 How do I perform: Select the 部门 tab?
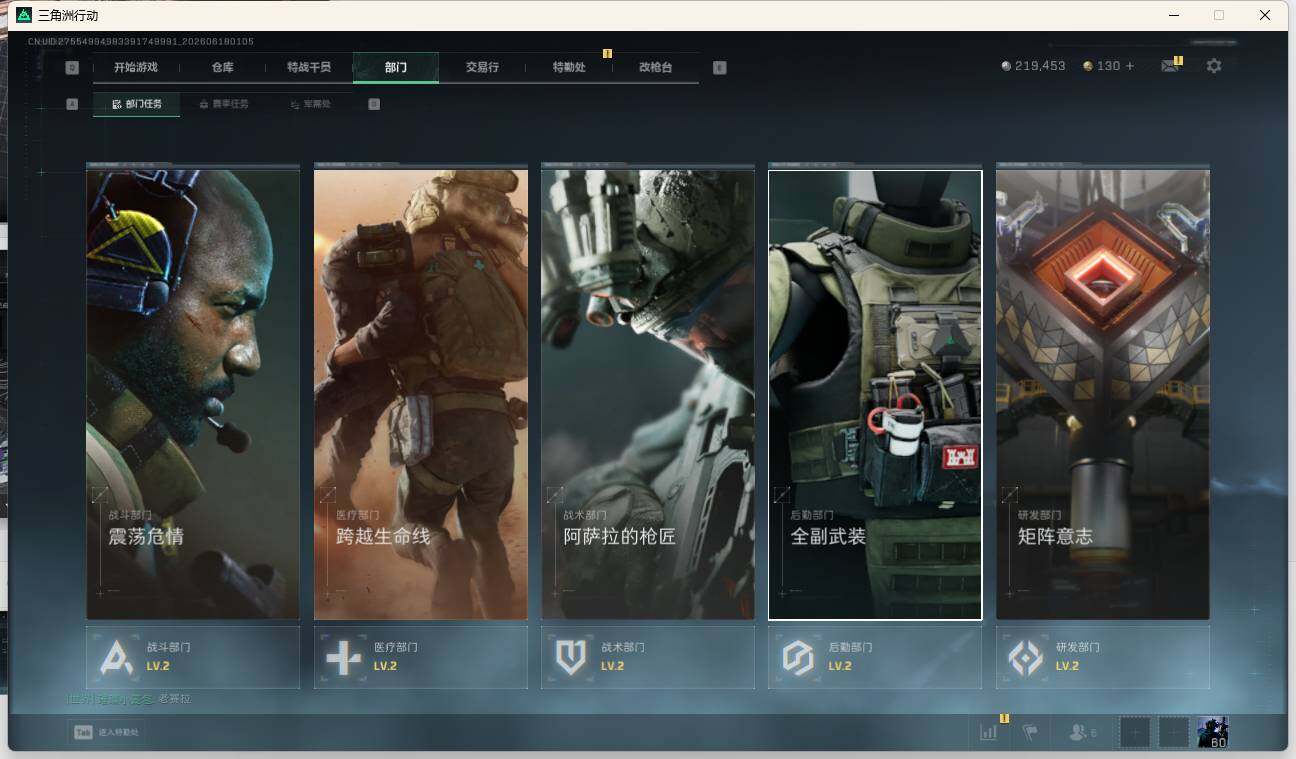click(x=396, y=67)
